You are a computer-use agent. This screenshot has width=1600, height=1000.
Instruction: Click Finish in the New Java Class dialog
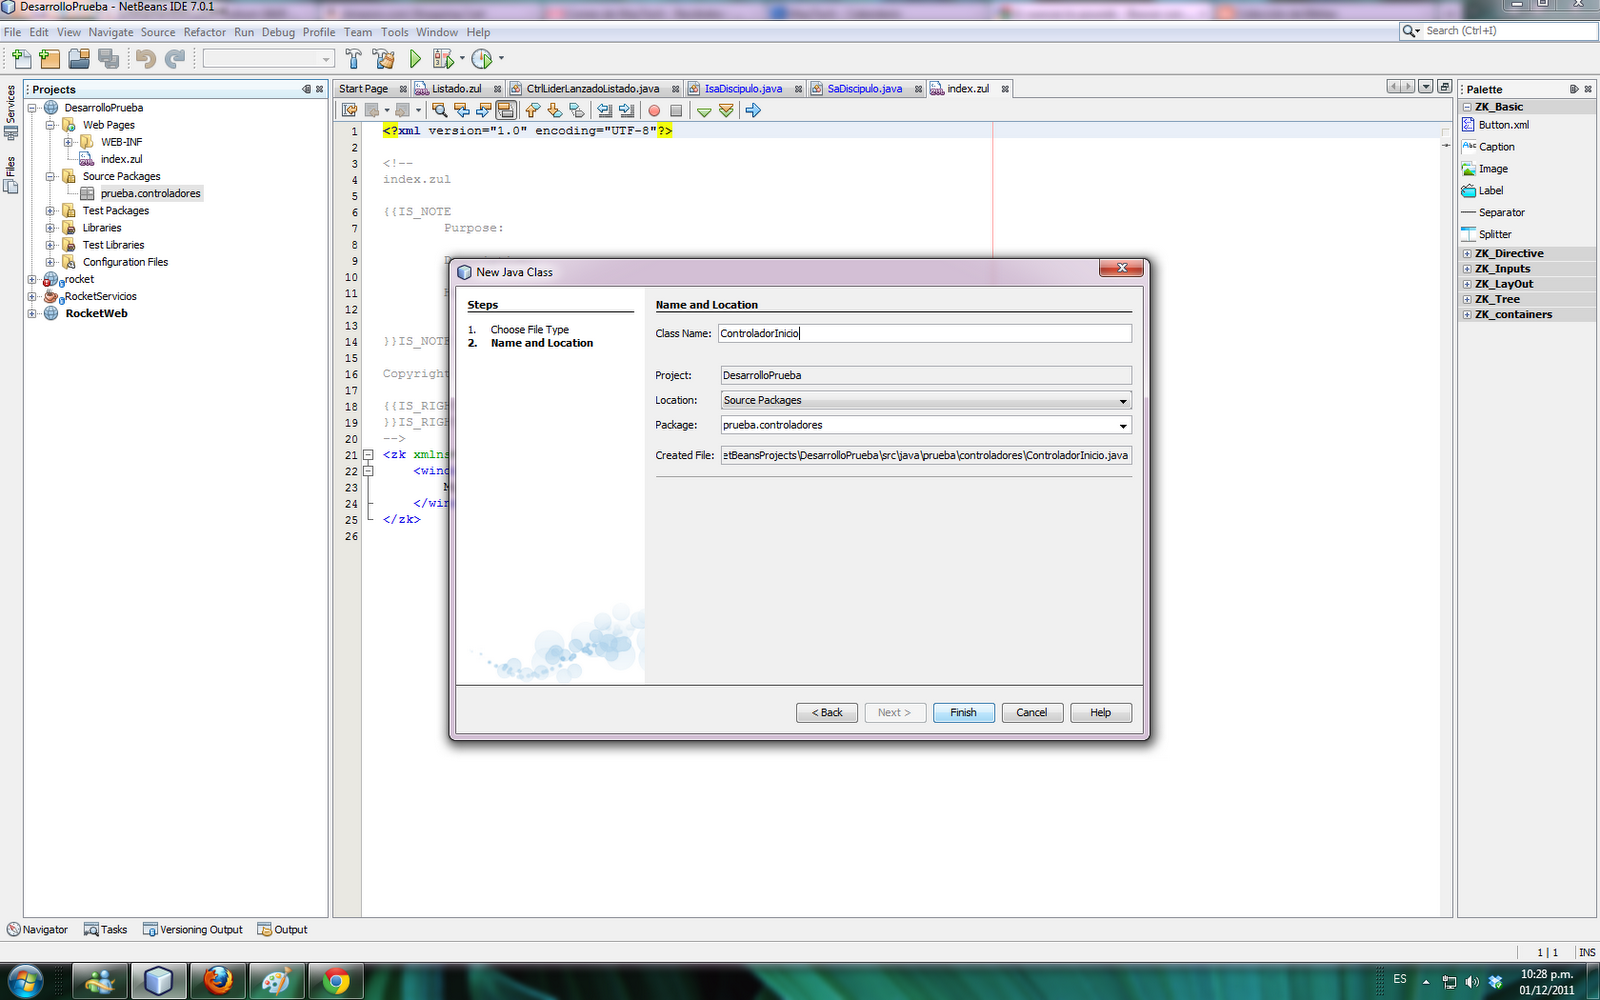964,713
